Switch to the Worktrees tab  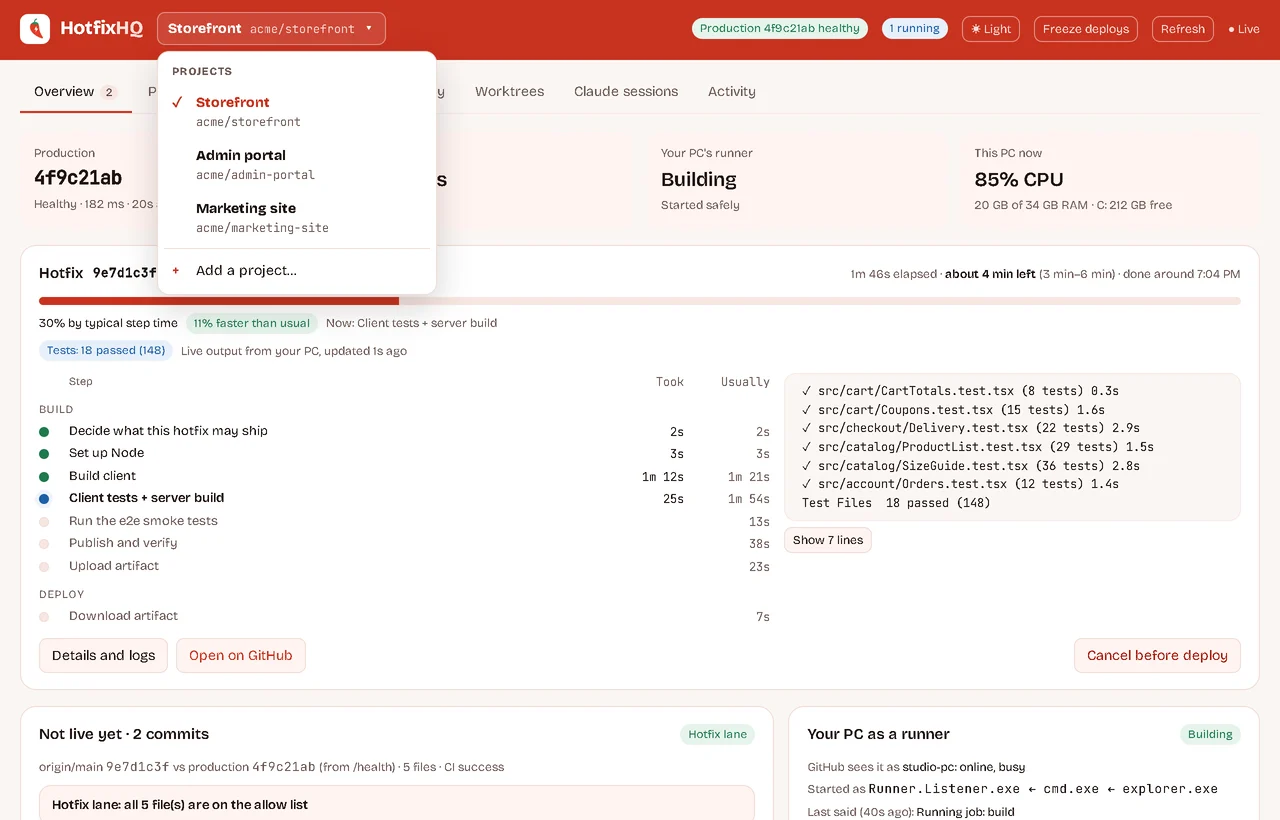pyautogui.click(x=509, y=91)
